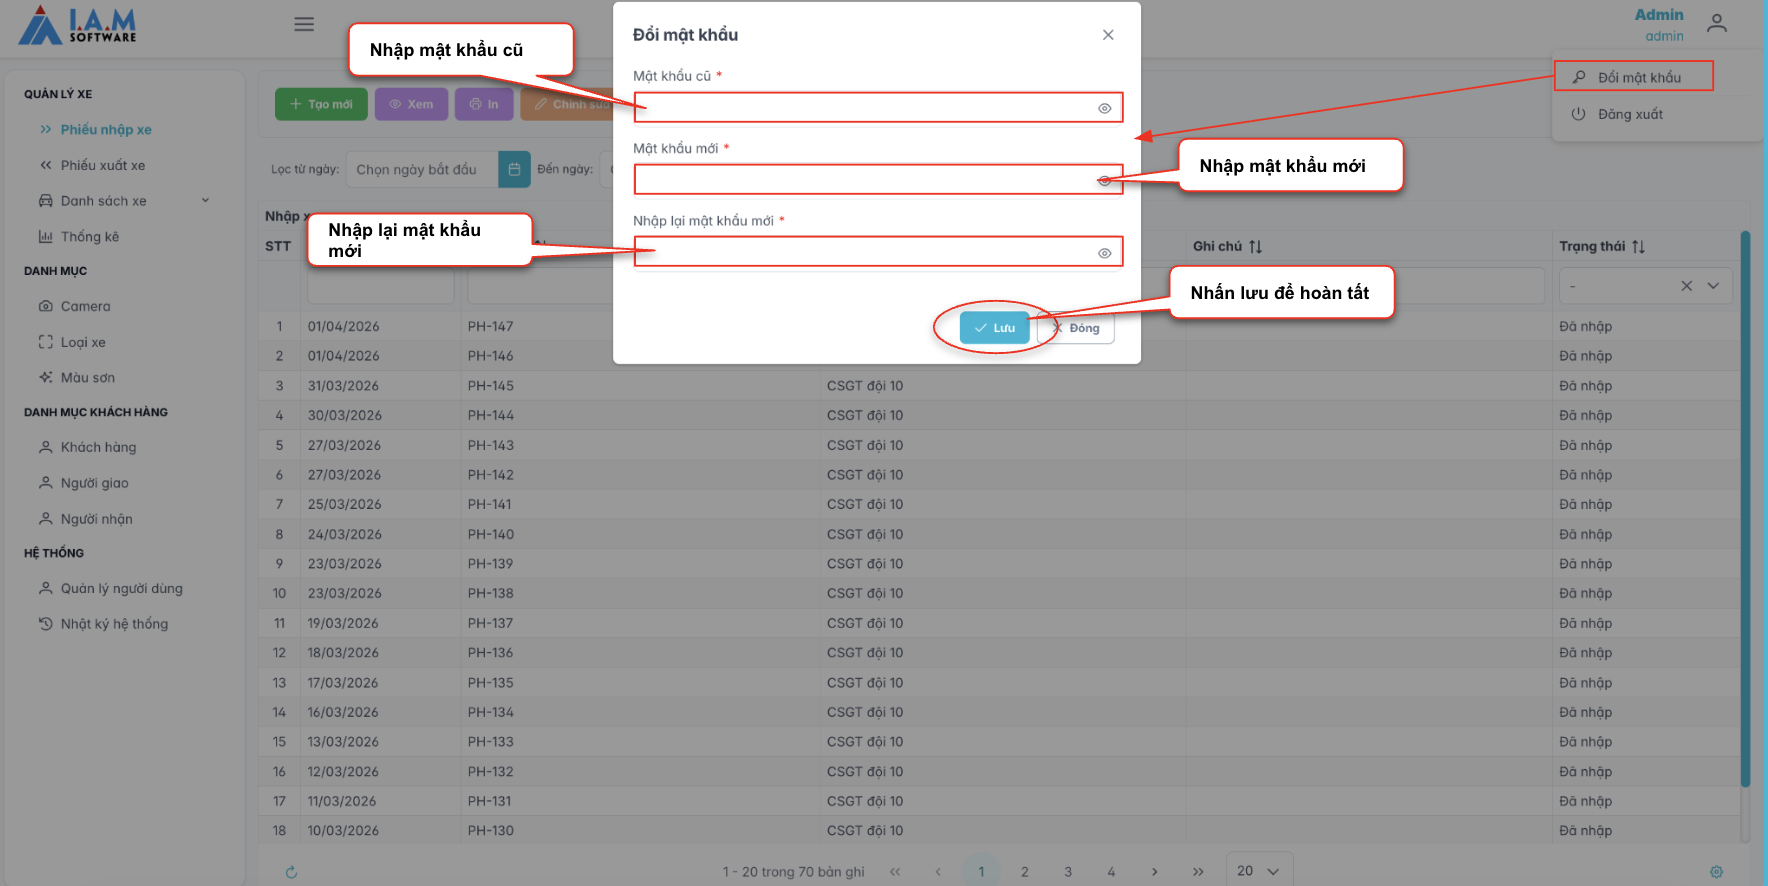
Task: Click the Tạo mới button
Action: pos(321,104)
